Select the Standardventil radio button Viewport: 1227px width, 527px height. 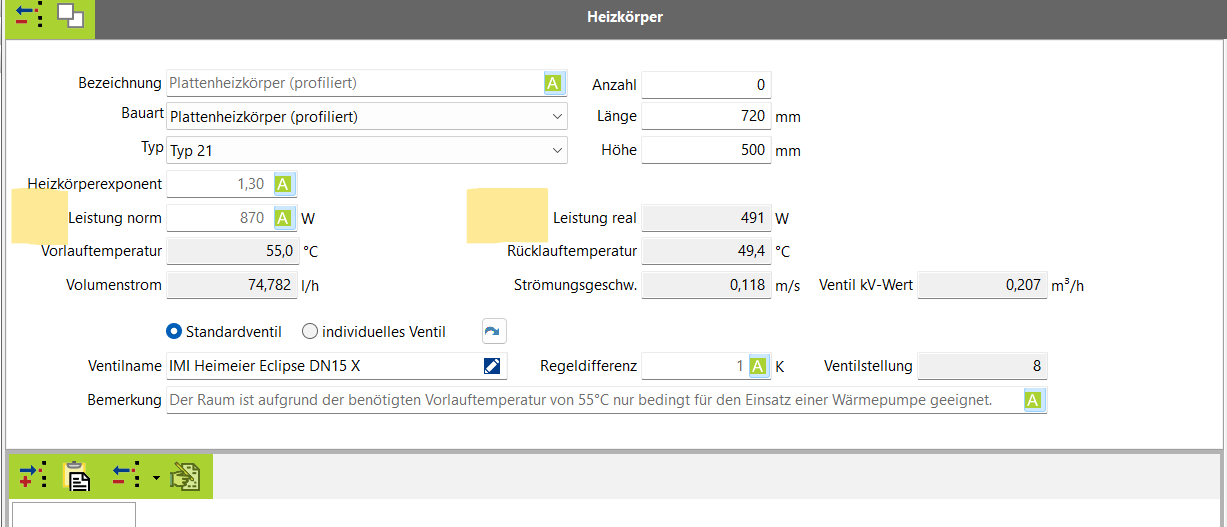click(x=174, y=331)
